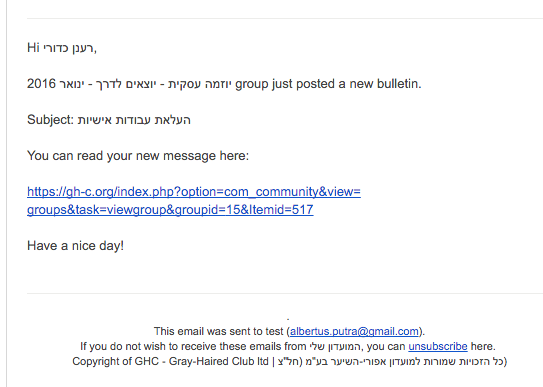Click the horizontal divider above the footer
The width and height of the screenshot is (543, 387).
[285, 294]
